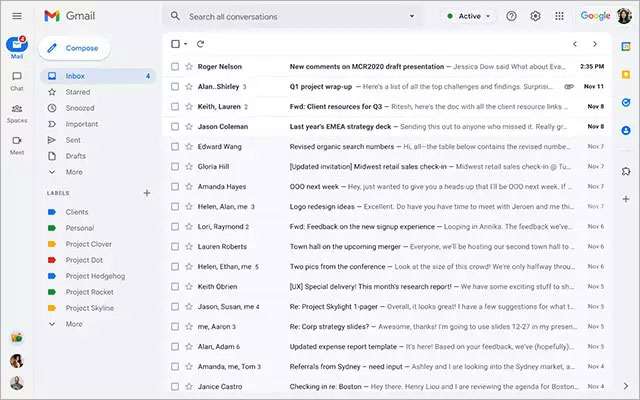Open the Chat section in left rail
Image resolution: width=640 pixels, height=400 pixels.
(x=17, y=80)
